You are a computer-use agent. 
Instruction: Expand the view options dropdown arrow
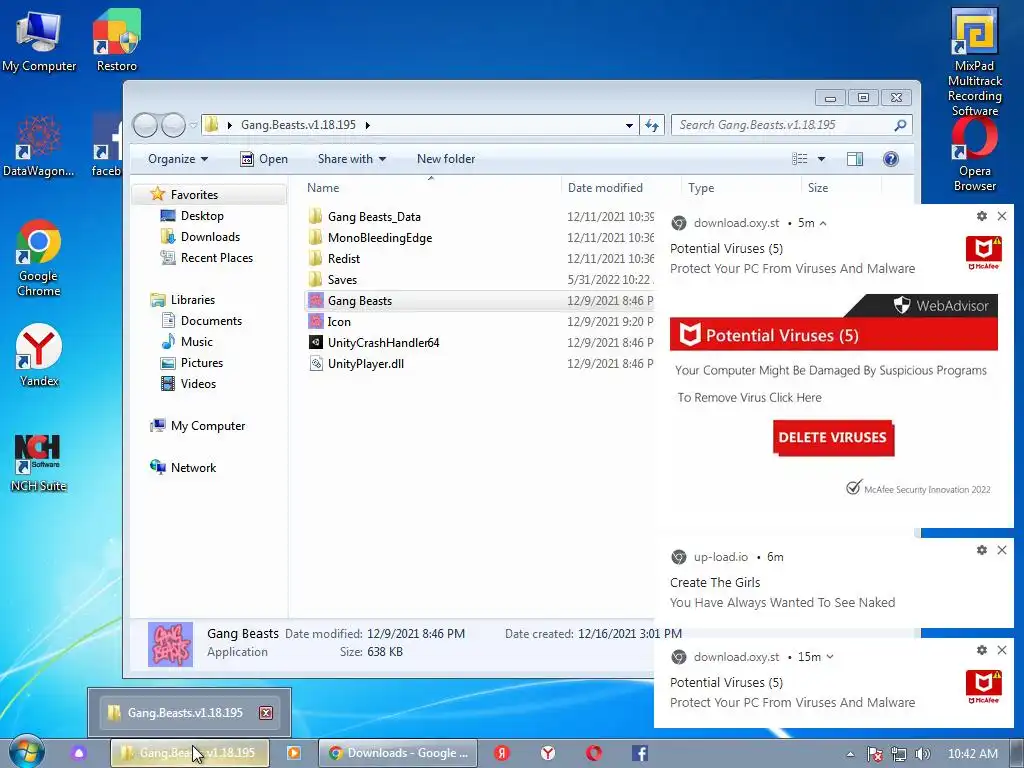(x=822, y=159)
